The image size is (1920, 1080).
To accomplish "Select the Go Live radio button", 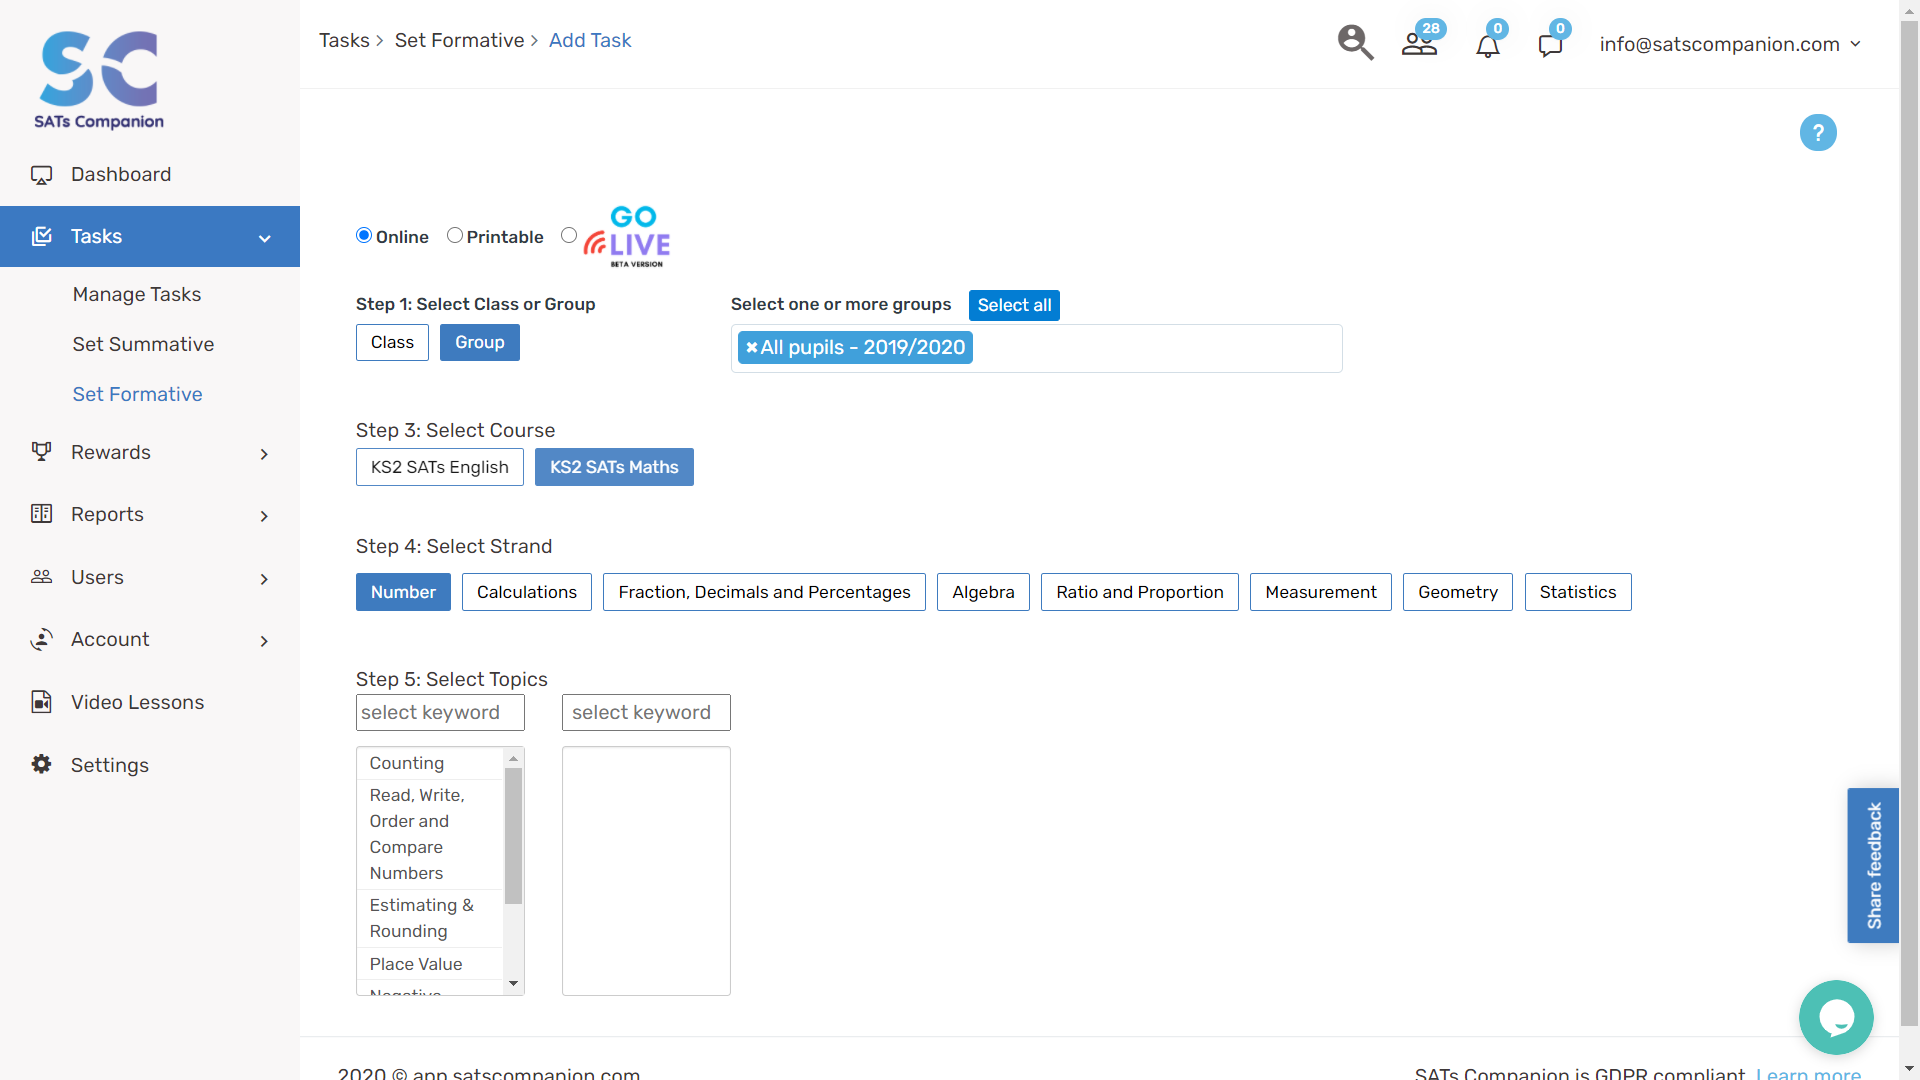I will click(x=569, y=235).
